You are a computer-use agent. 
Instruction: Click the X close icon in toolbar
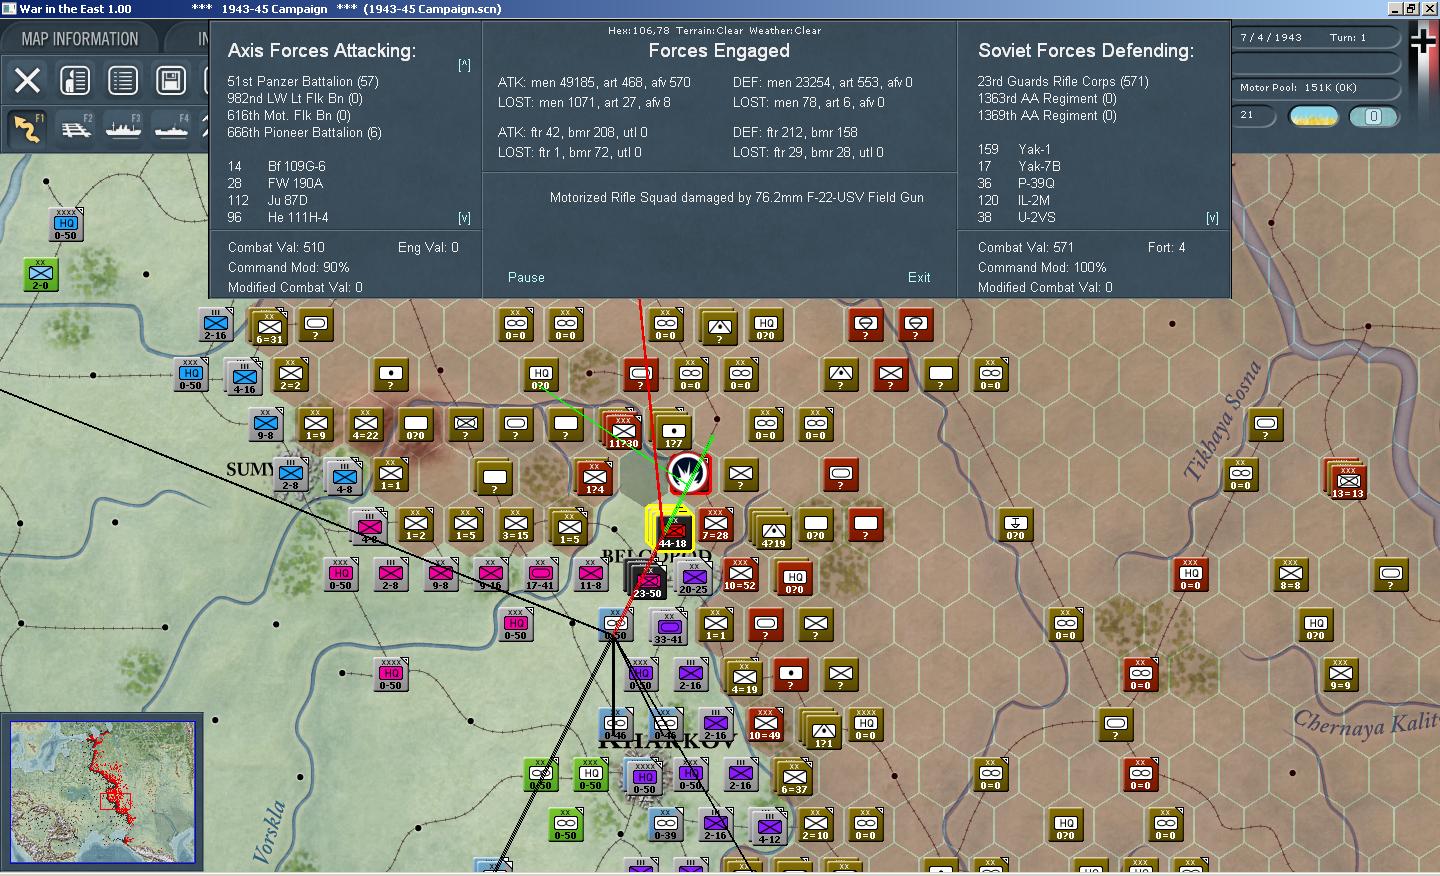click(28, 80)
